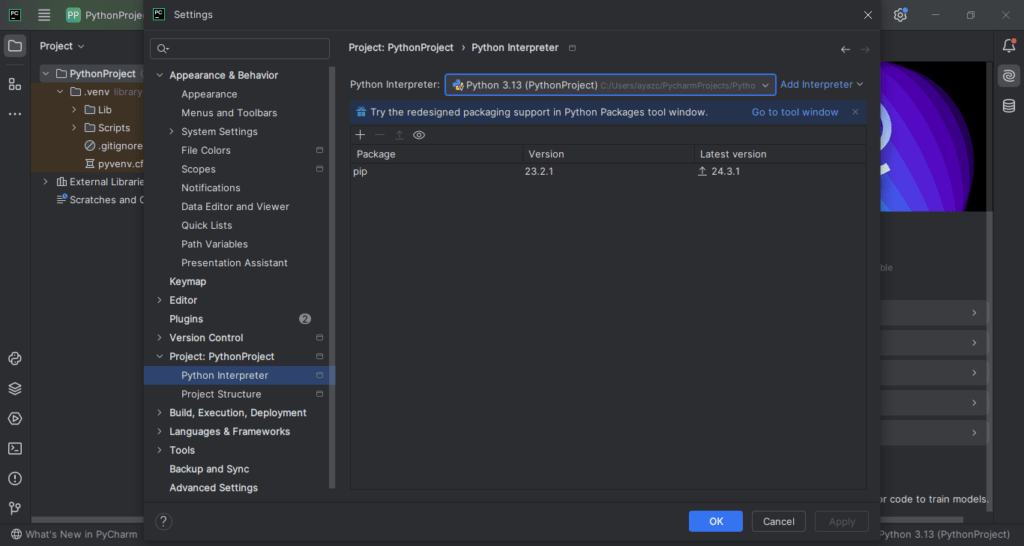Click OK button

(716, 521)
